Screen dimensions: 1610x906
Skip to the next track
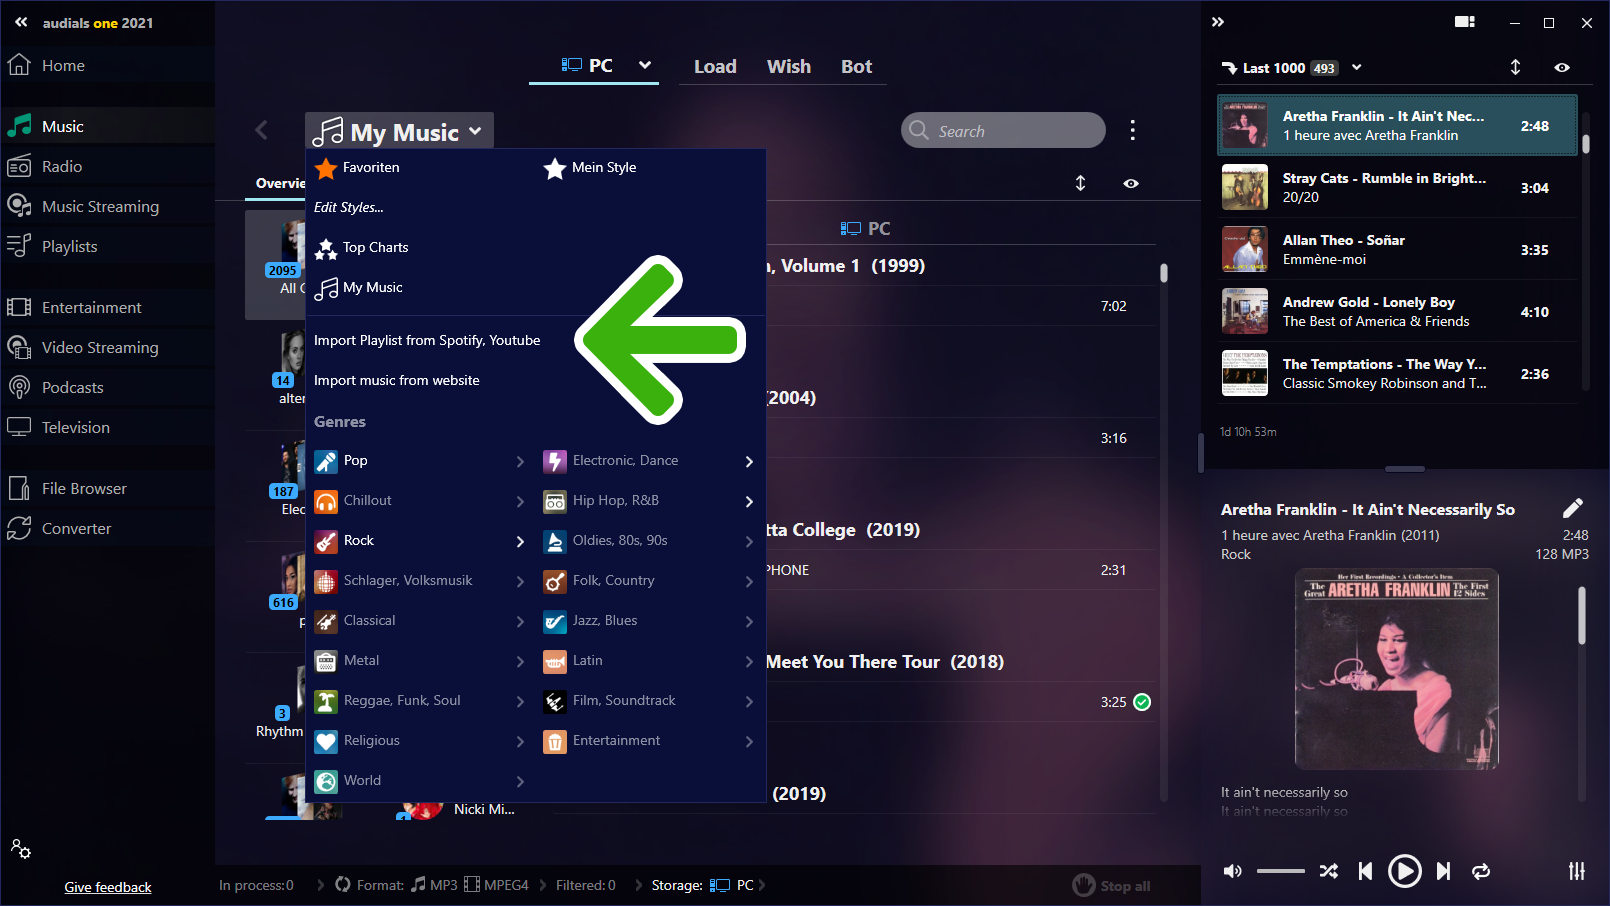coord(1443,871)
